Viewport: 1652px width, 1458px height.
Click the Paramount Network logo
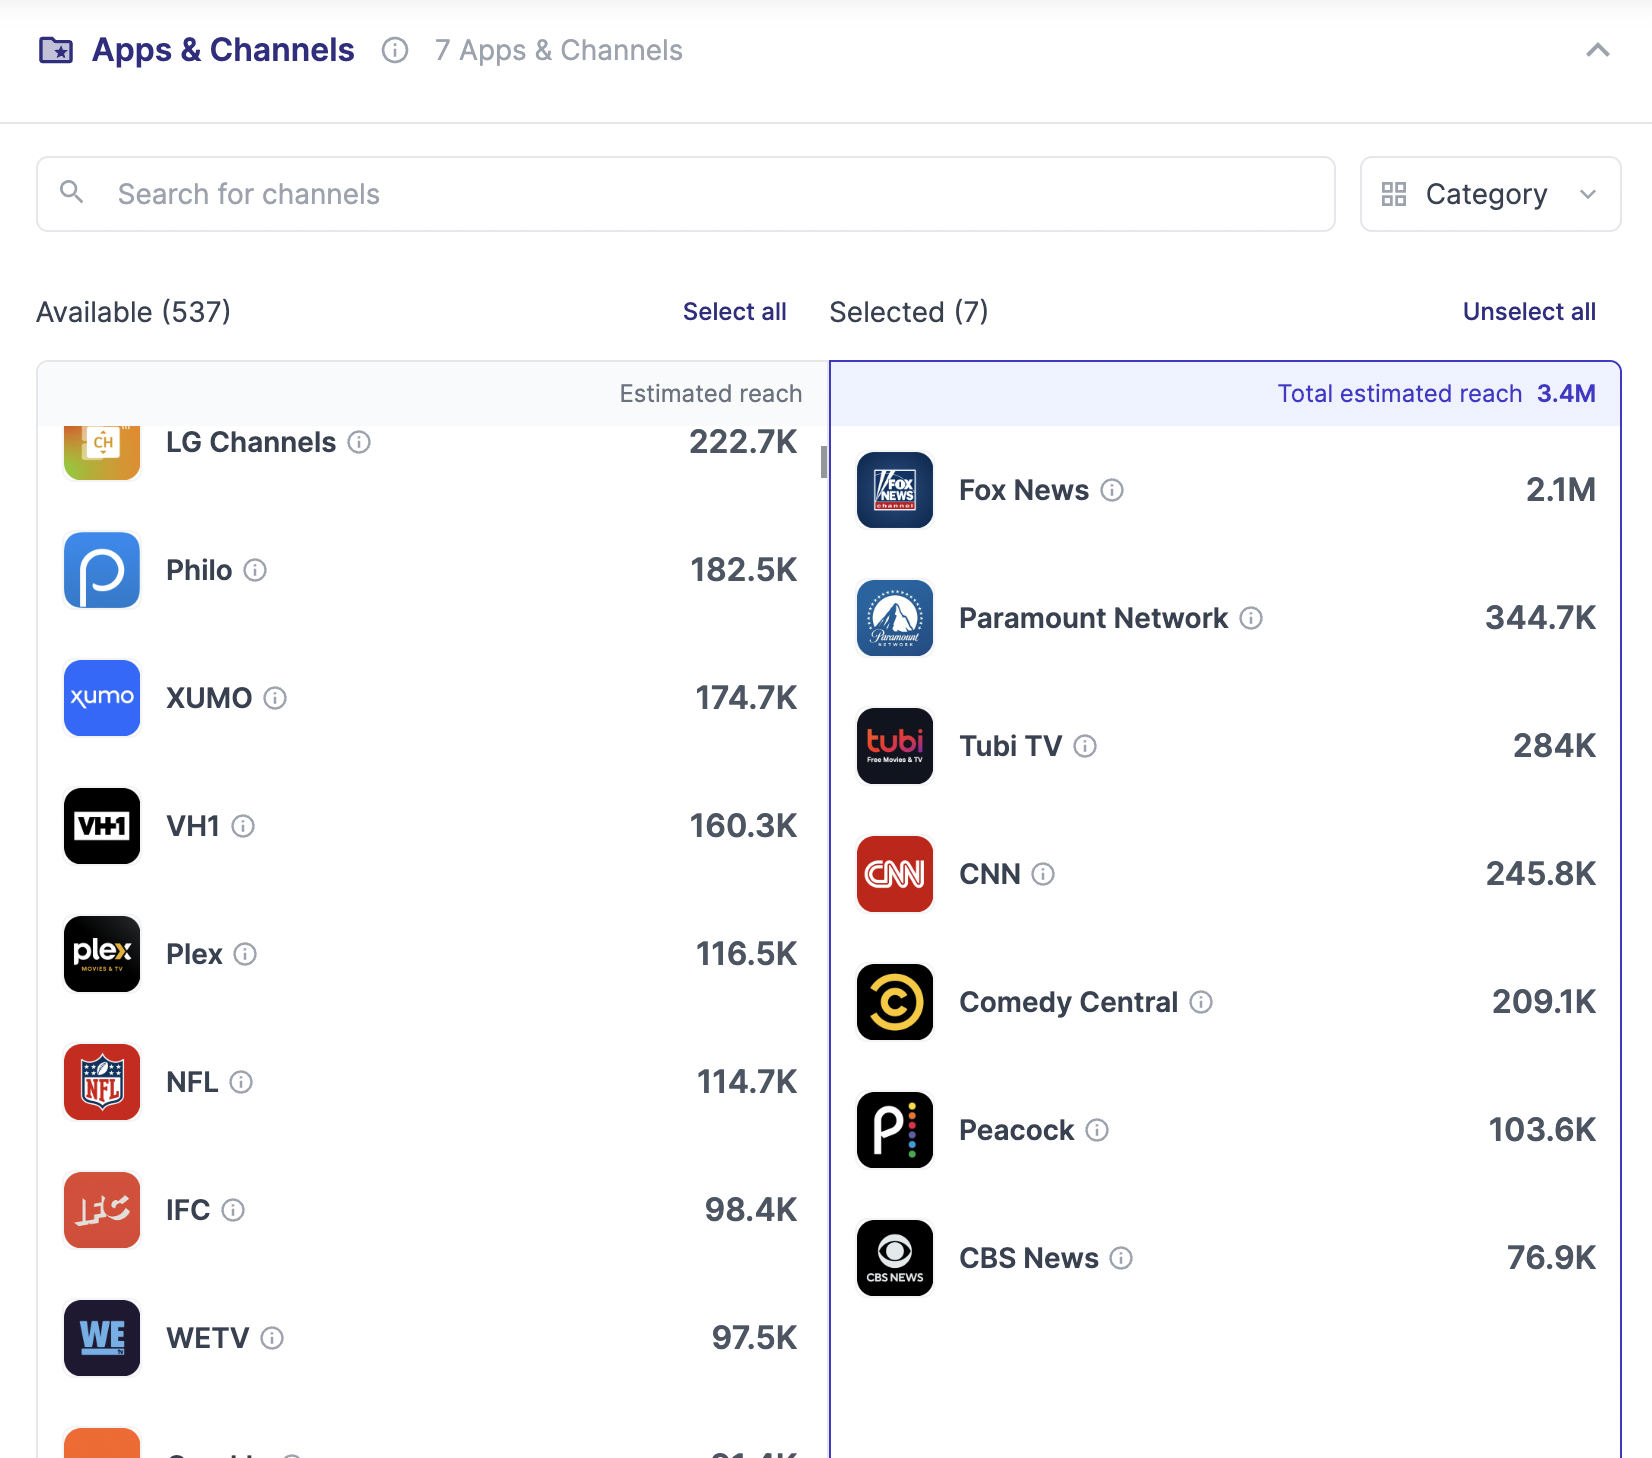tap(895, 618)
